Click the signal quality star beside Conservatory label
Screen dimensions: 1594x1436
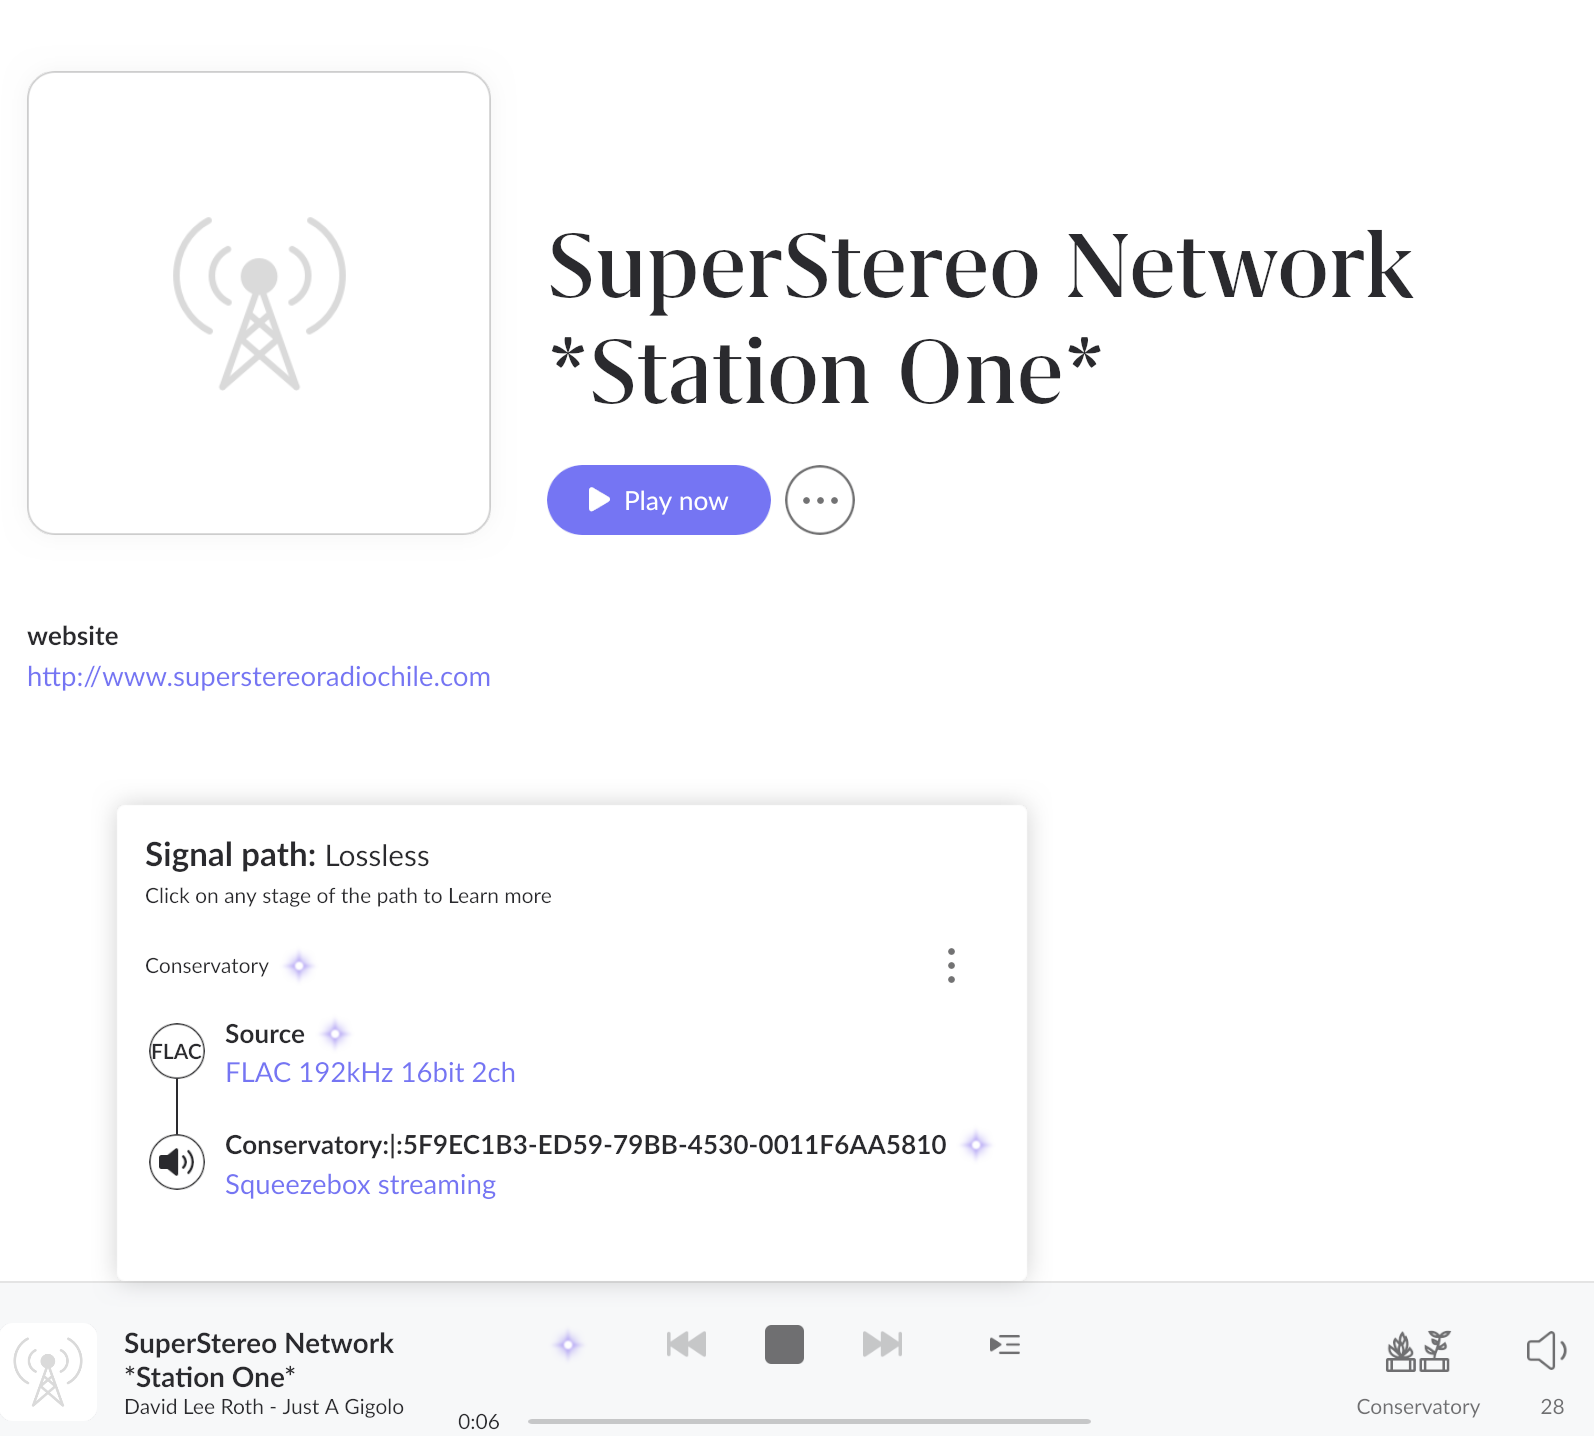[299, 966]
